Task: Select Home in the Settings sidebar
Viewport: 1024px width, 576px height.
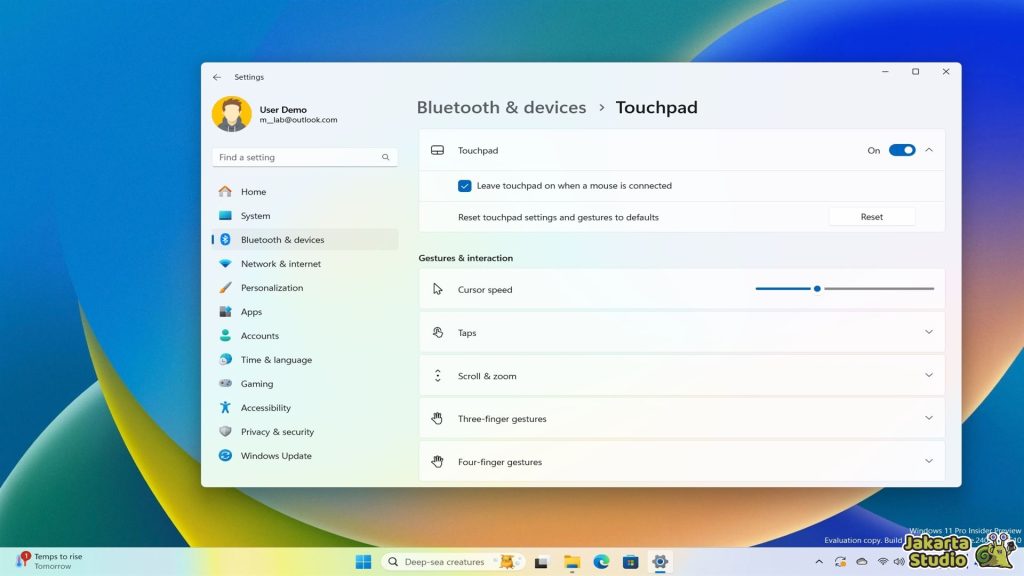Action: click(x=253, y=191)
